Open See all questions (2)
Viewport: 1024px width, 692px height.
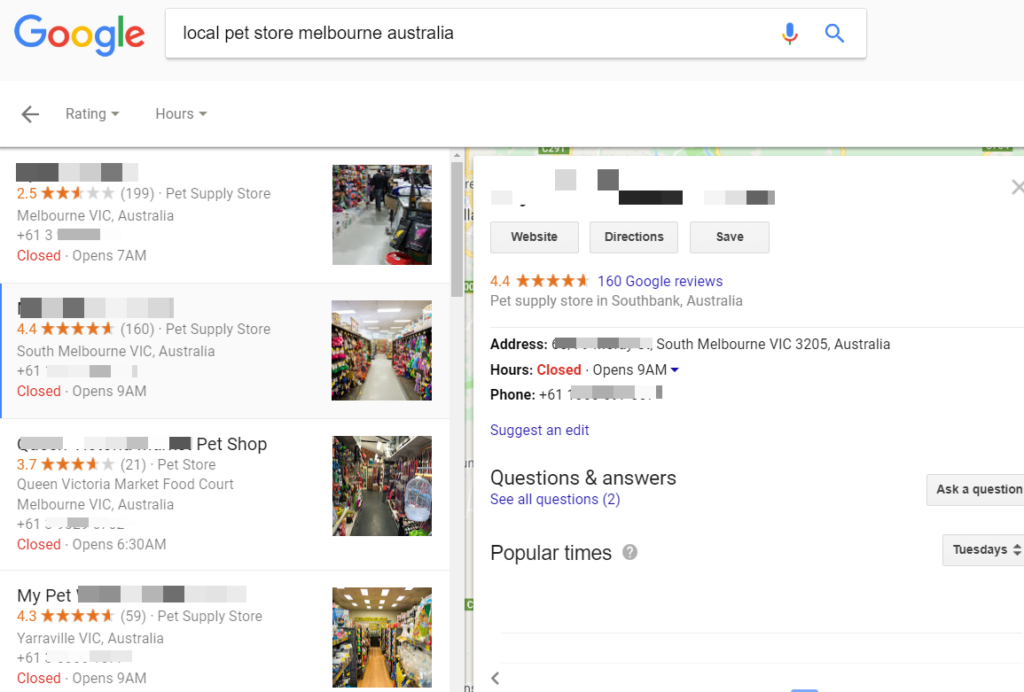(555, 499)
